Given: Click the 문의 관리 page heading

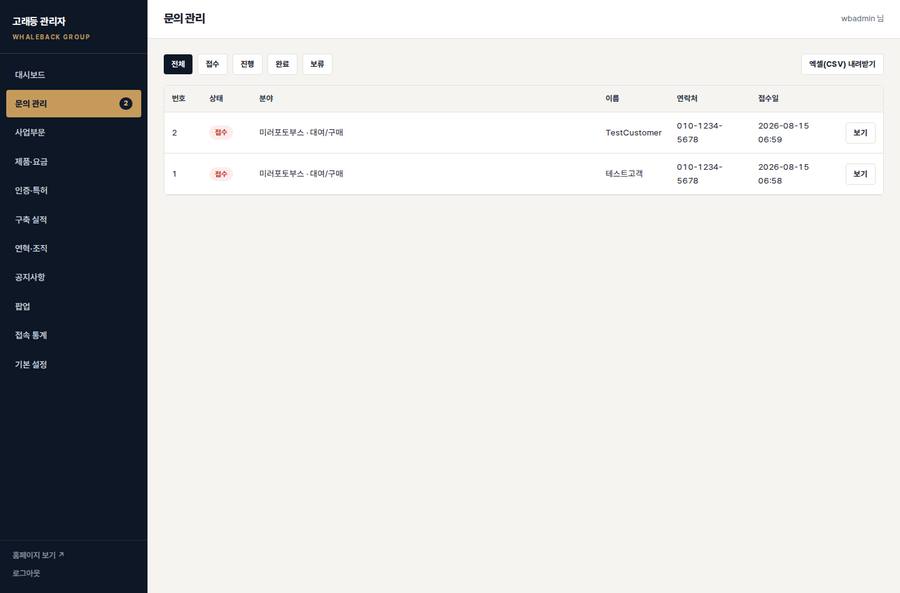Looking at the screenshot, I should pos(184,18).
